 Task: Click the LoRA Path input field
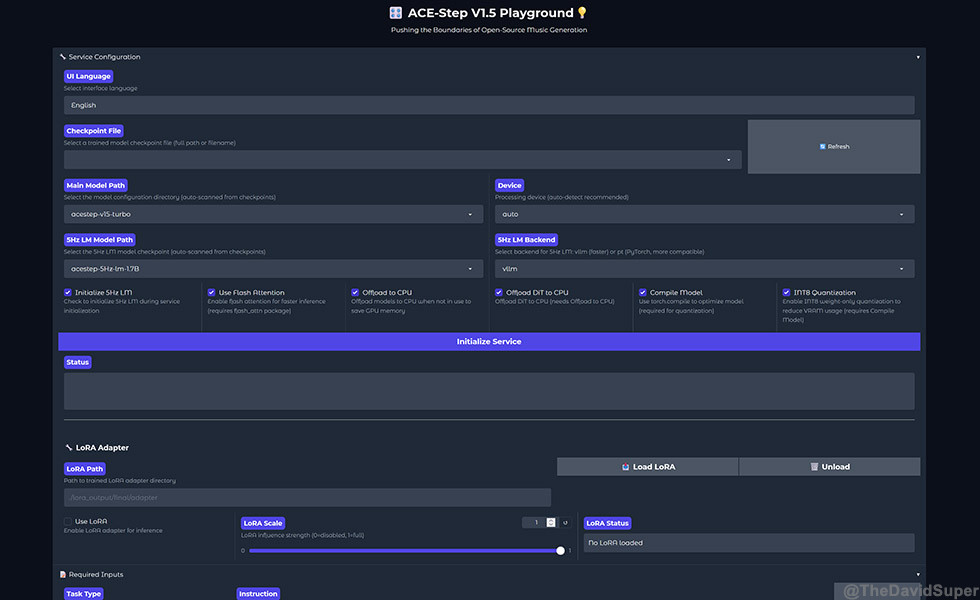[307, 497]
